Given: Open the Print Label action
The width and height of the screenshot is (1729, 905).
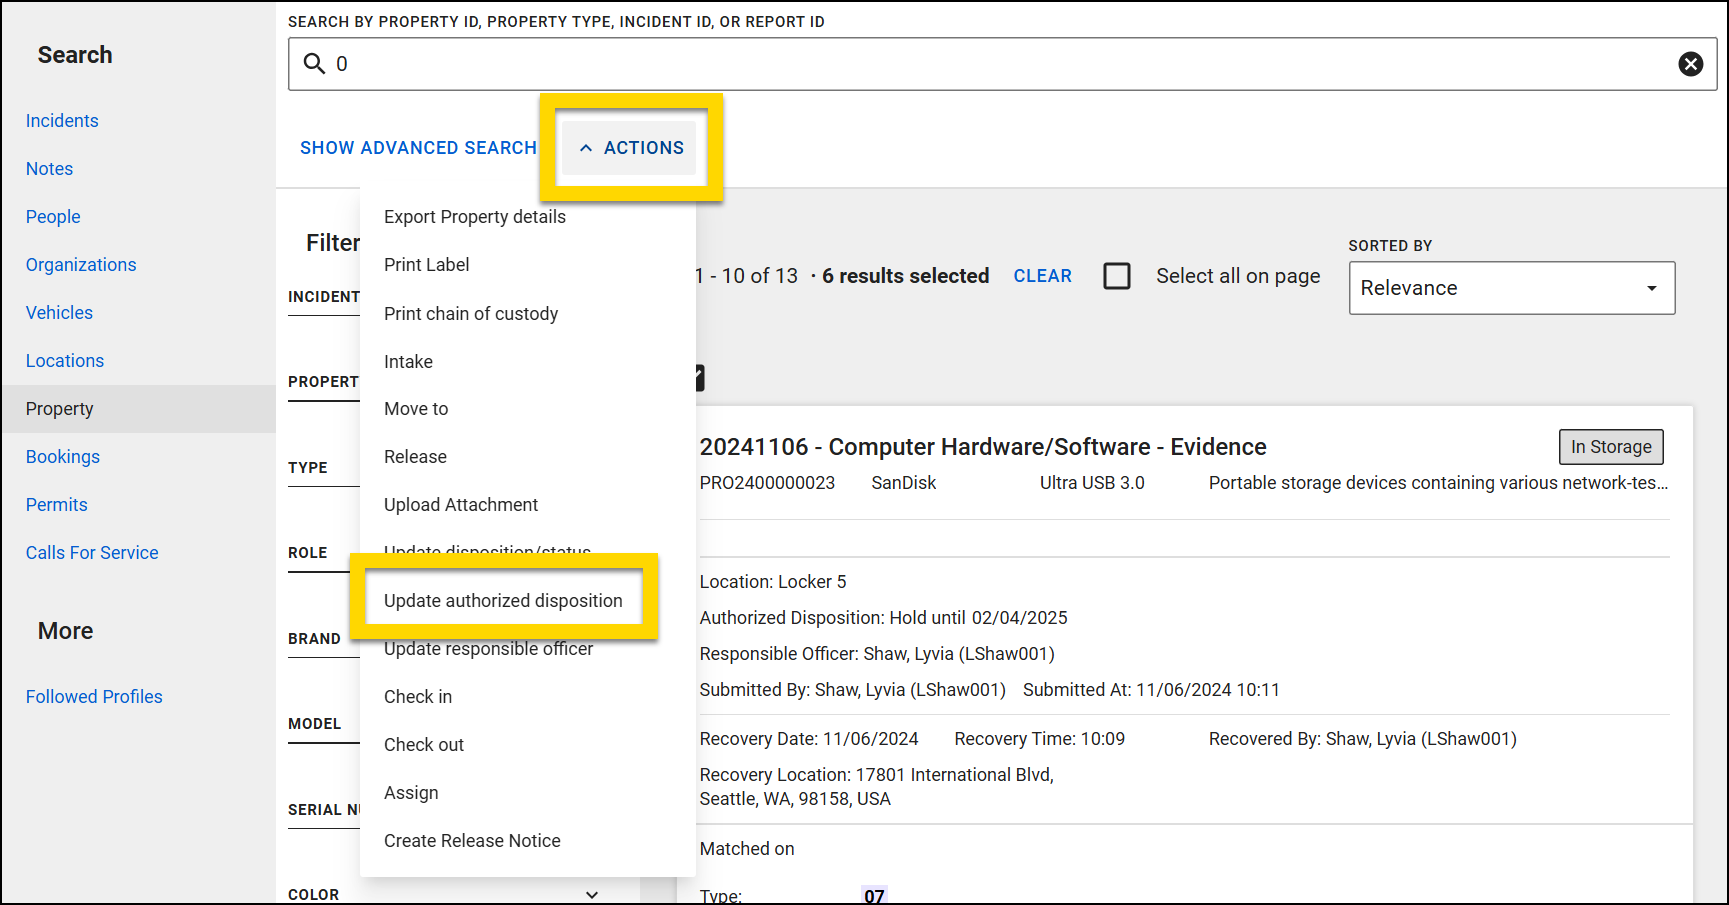Looking at the screenshot, I should coord(427,264).
